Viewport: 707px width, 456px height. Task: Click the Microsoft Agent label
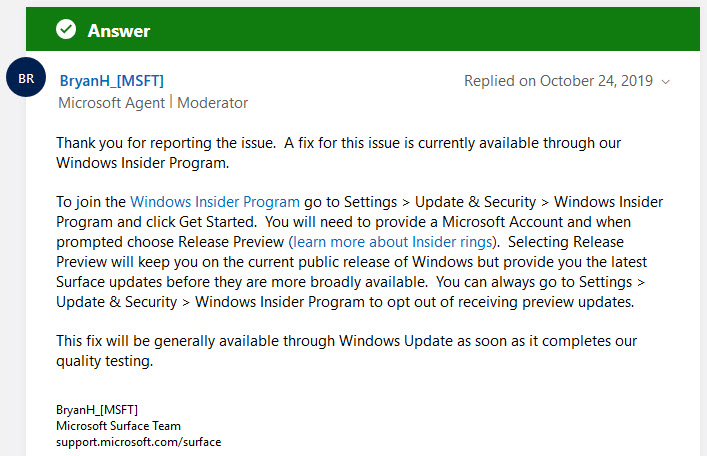click(x=111, y=102)
